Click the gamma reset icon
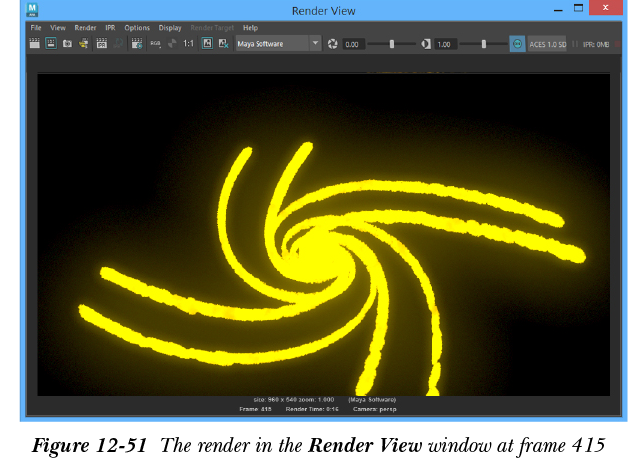Screen dimensions: 638x468 pos(426,44)
